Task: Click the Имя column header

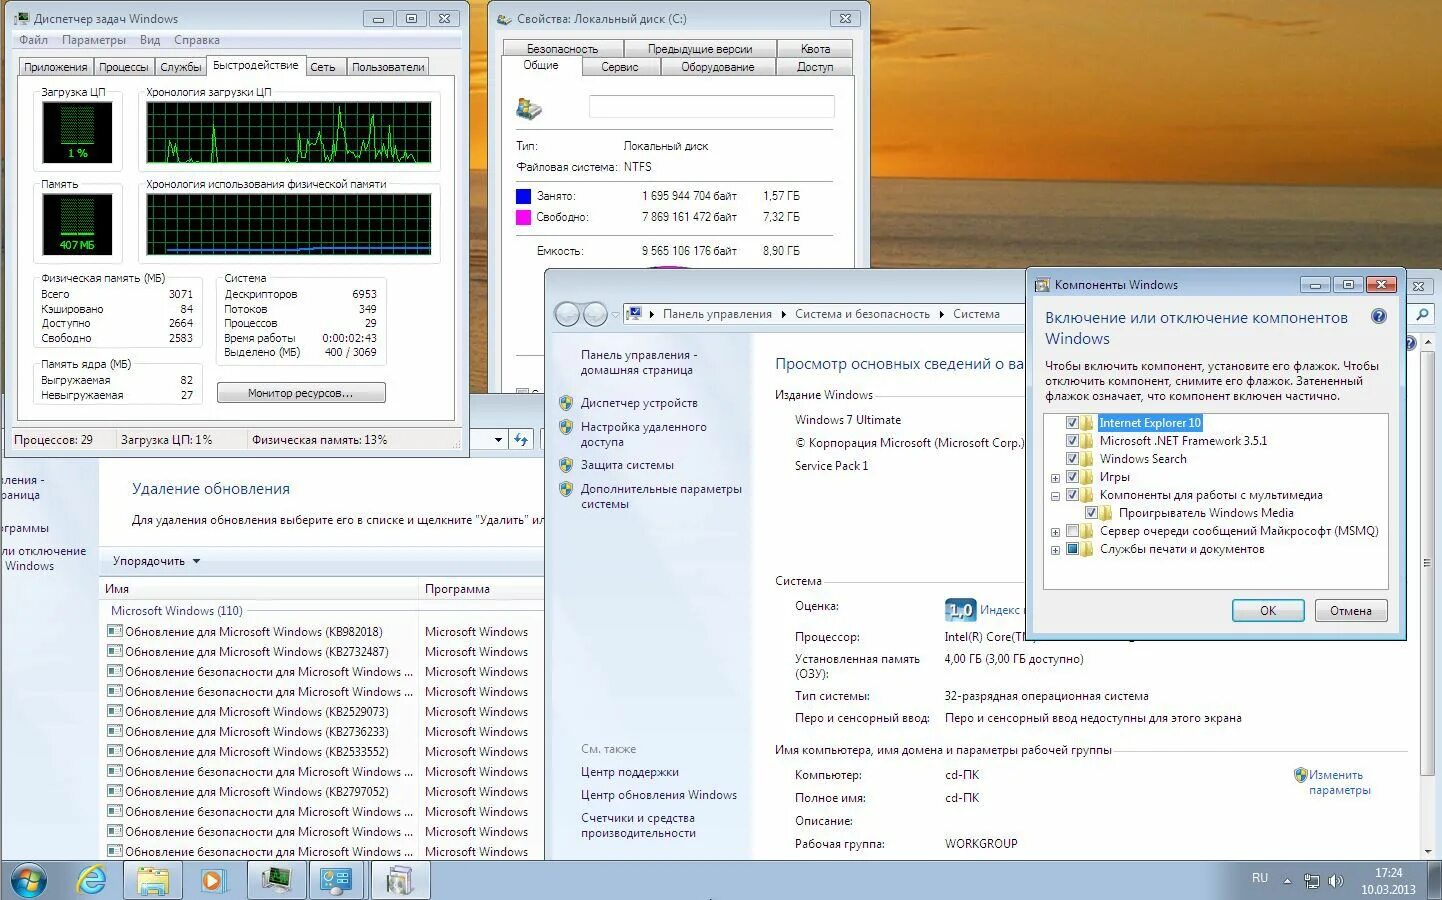Action: 258,589
